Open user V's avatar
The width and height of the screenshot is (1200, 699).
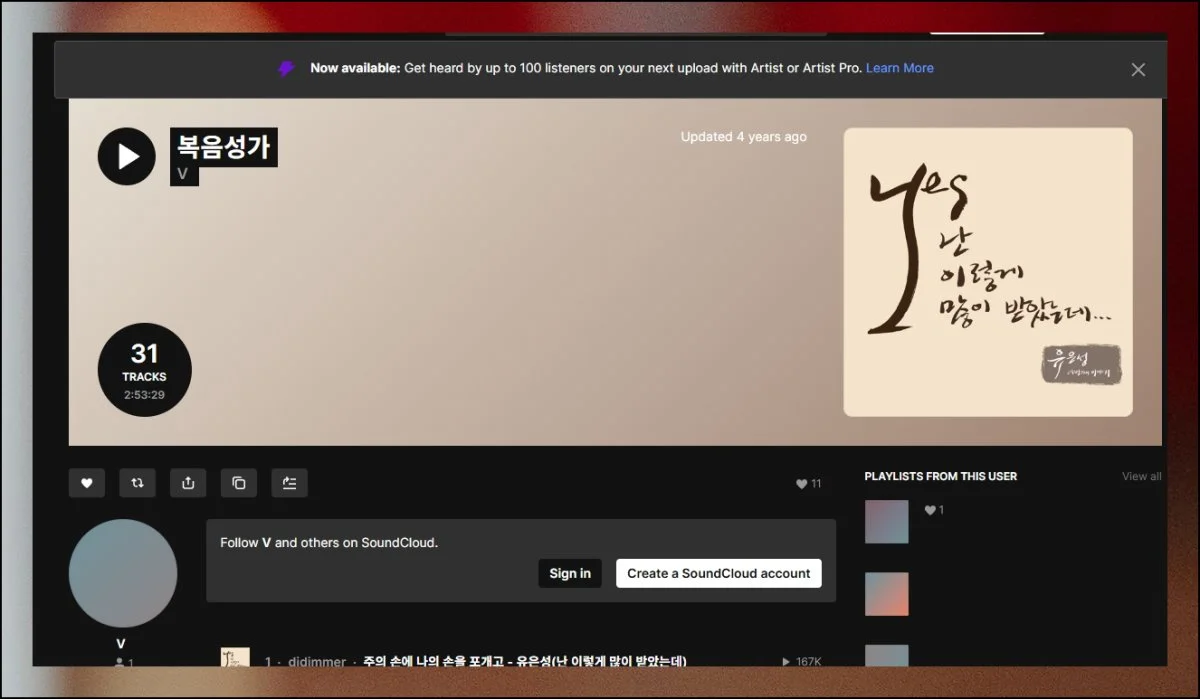(x=123, y=573)
